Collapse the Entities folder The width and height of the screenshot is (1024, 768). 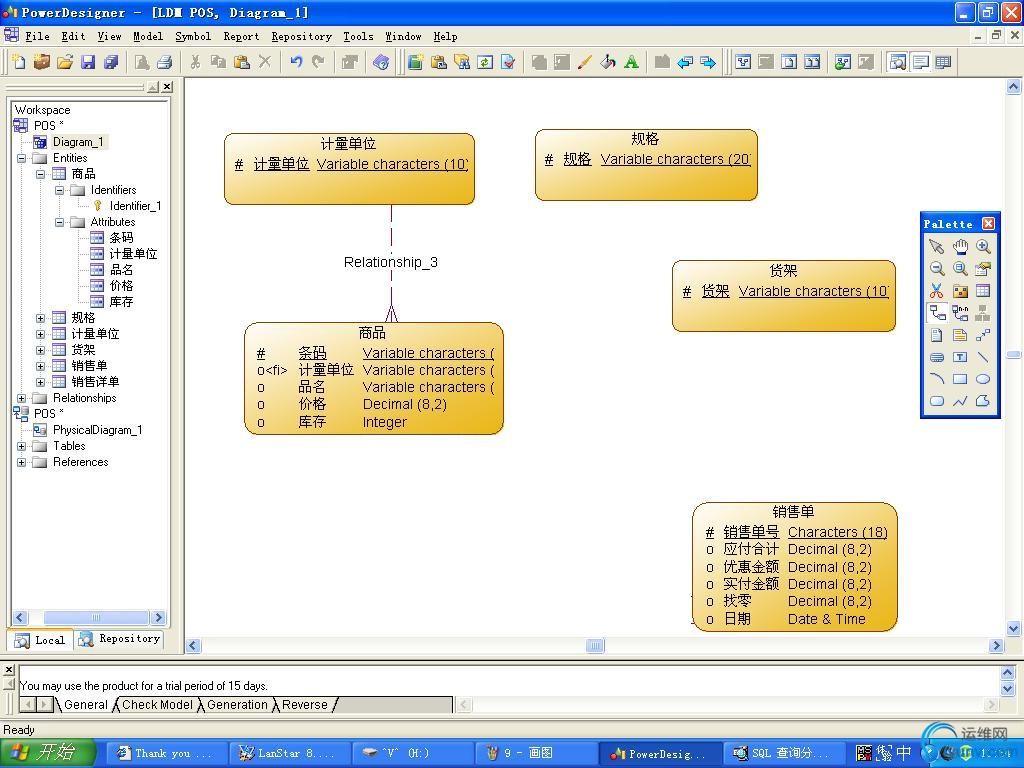pos(22,158)
